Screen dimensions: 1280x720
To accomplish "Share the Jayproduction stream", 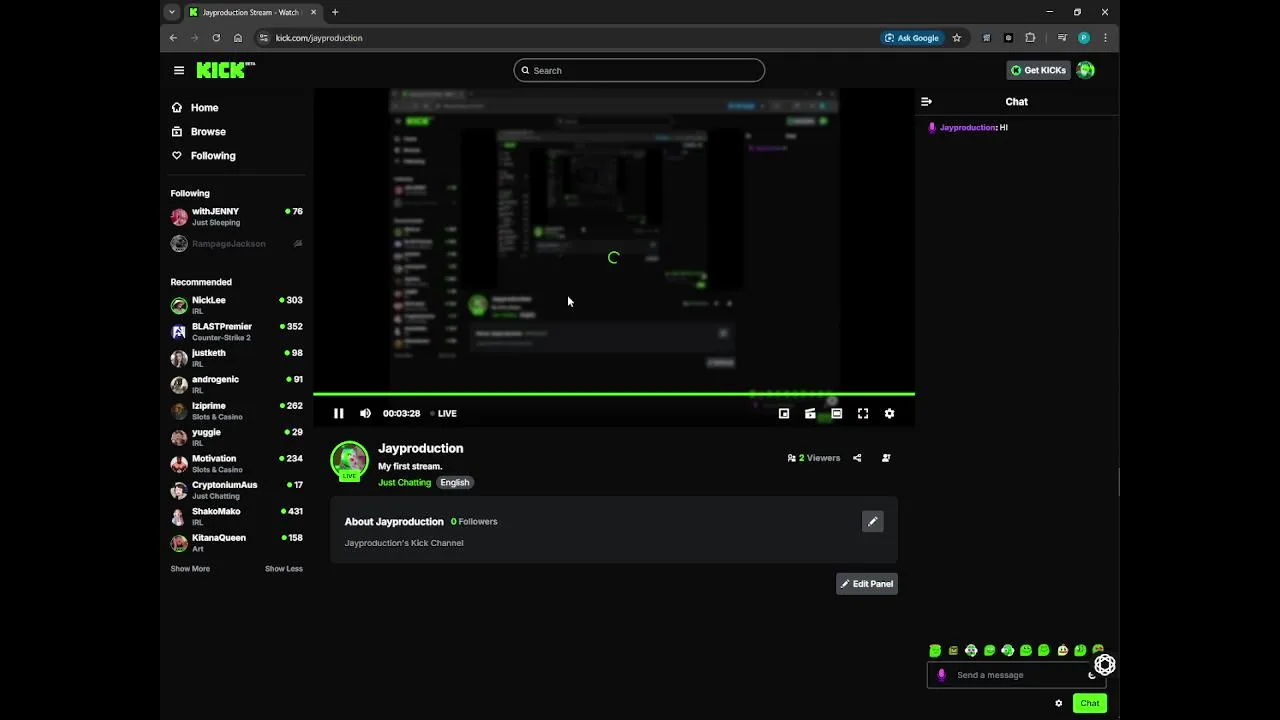I will coord(857,458).
